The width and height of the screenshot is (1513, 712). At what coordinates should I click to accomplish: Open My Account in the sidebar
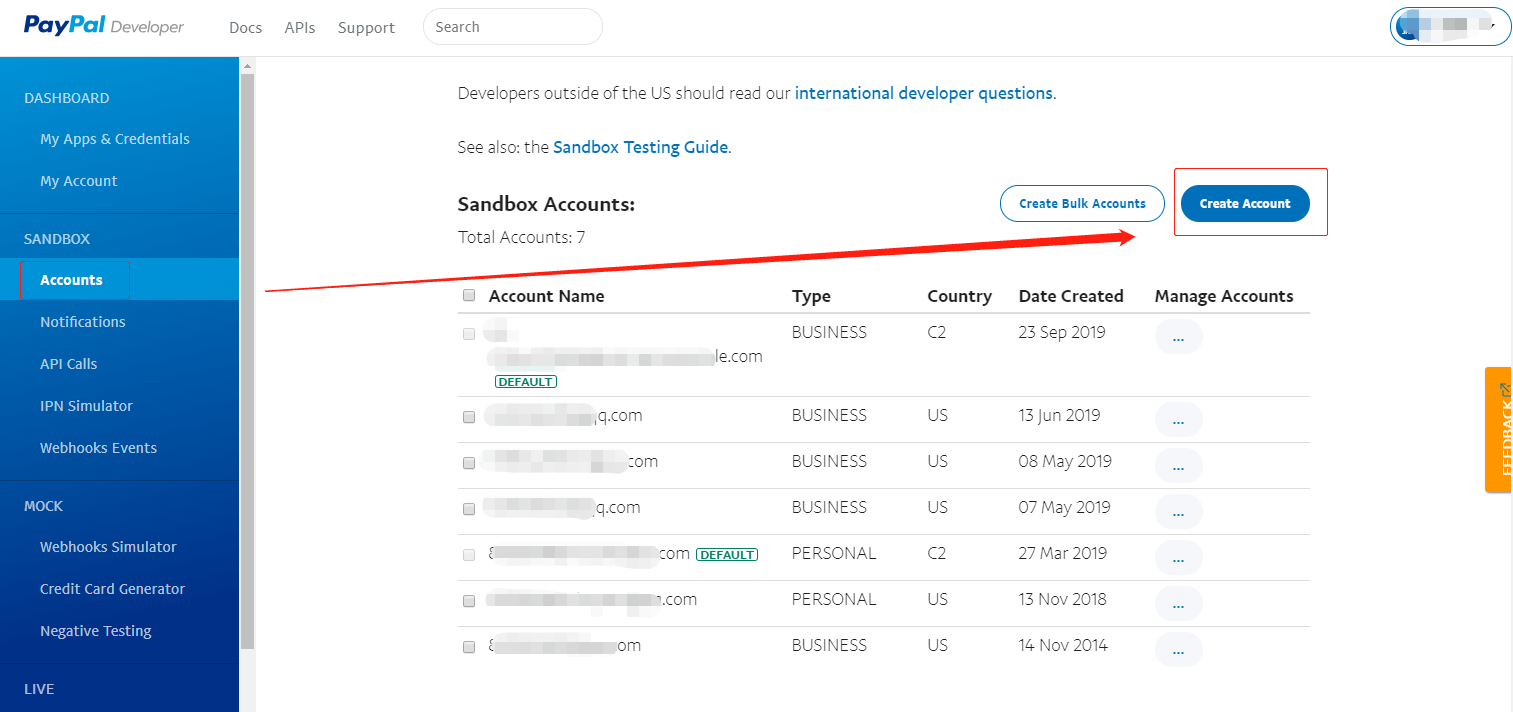pyautogui.click(x=79, y=181)
